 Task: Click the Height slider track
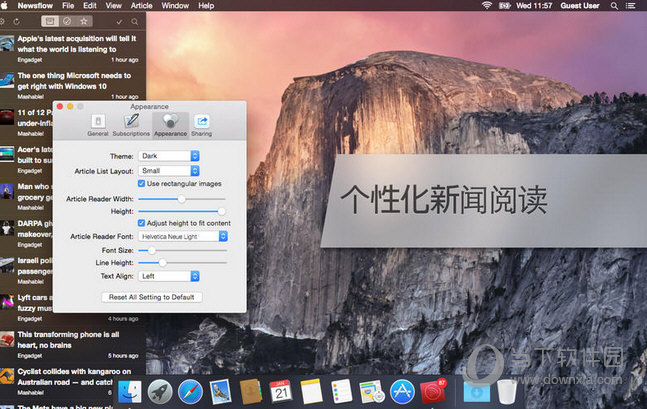coord(182,211)
